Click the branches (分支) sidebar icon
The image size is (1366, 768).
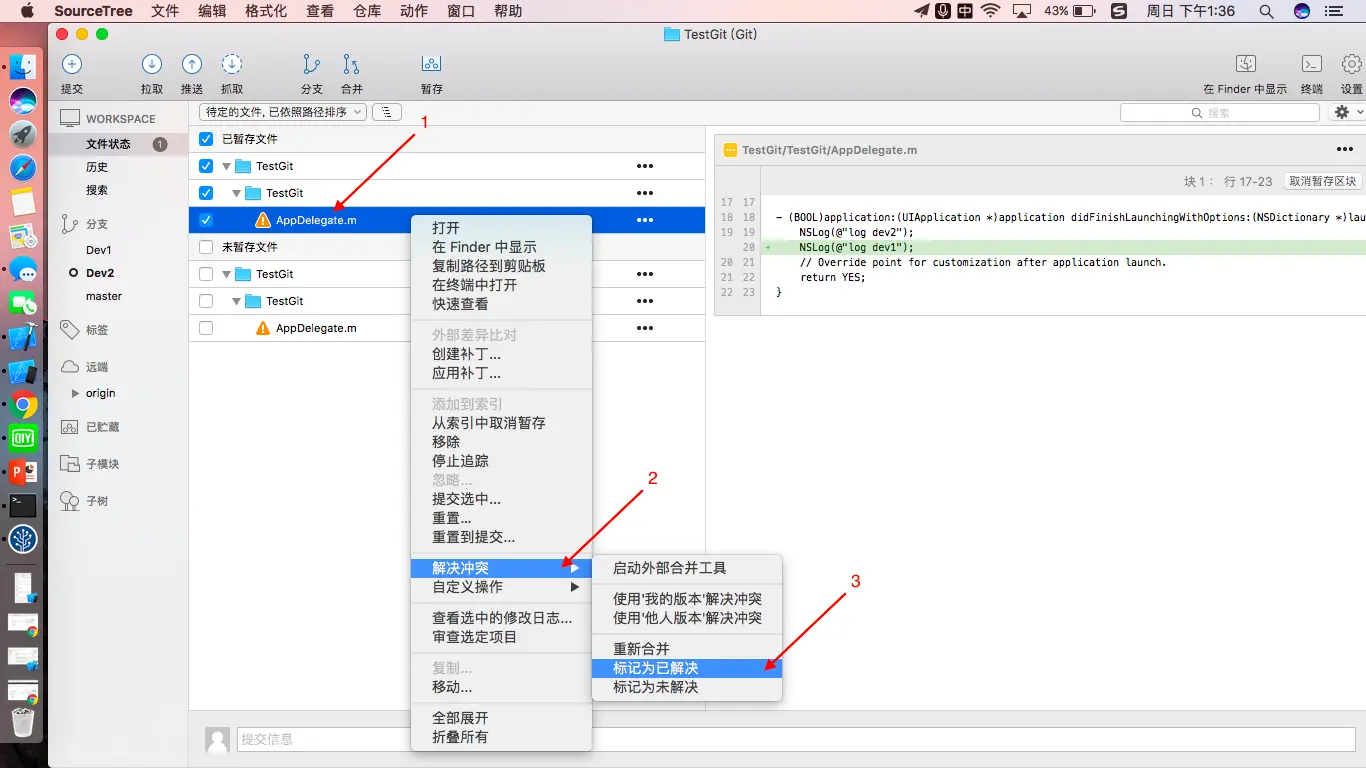click(69, 224)
